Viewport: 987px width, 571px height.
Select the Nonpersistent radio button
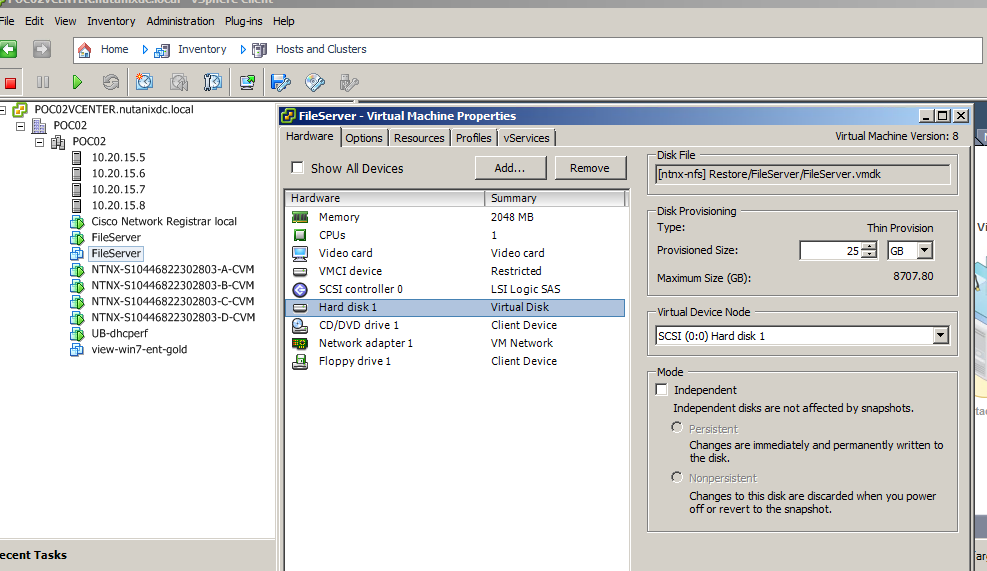point(677,478)
